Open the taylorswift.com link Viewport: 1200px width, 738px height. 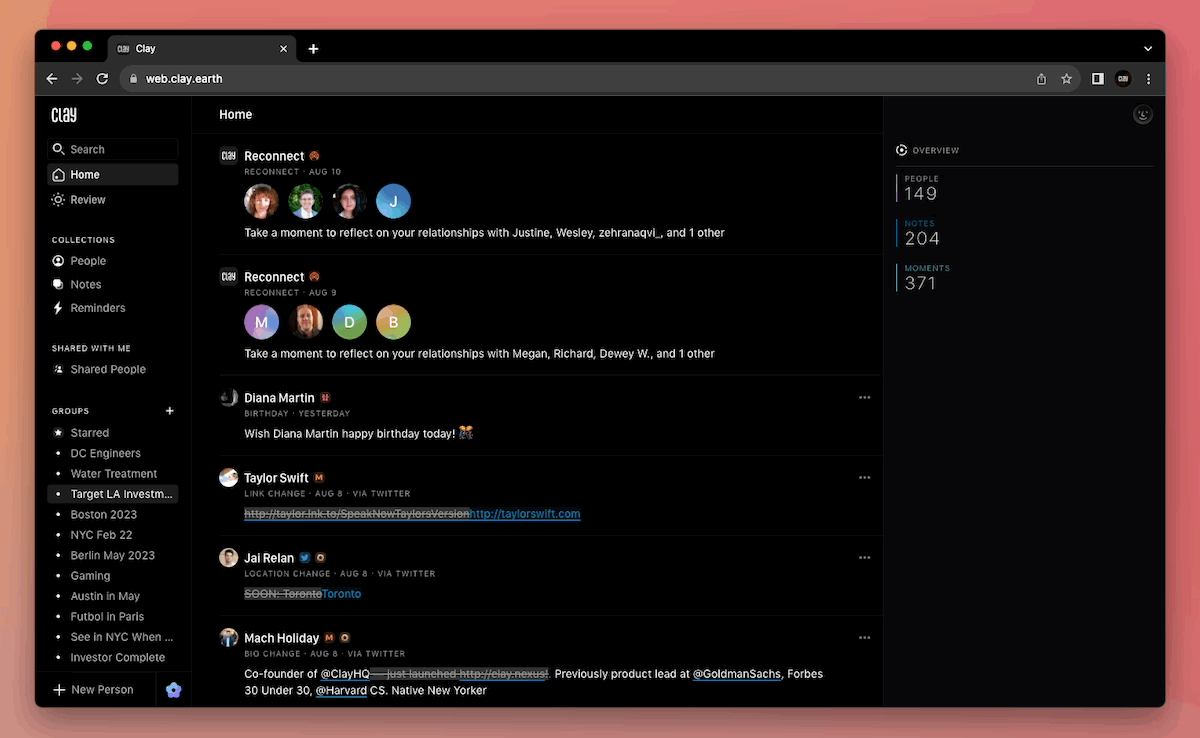click(525, 514)
